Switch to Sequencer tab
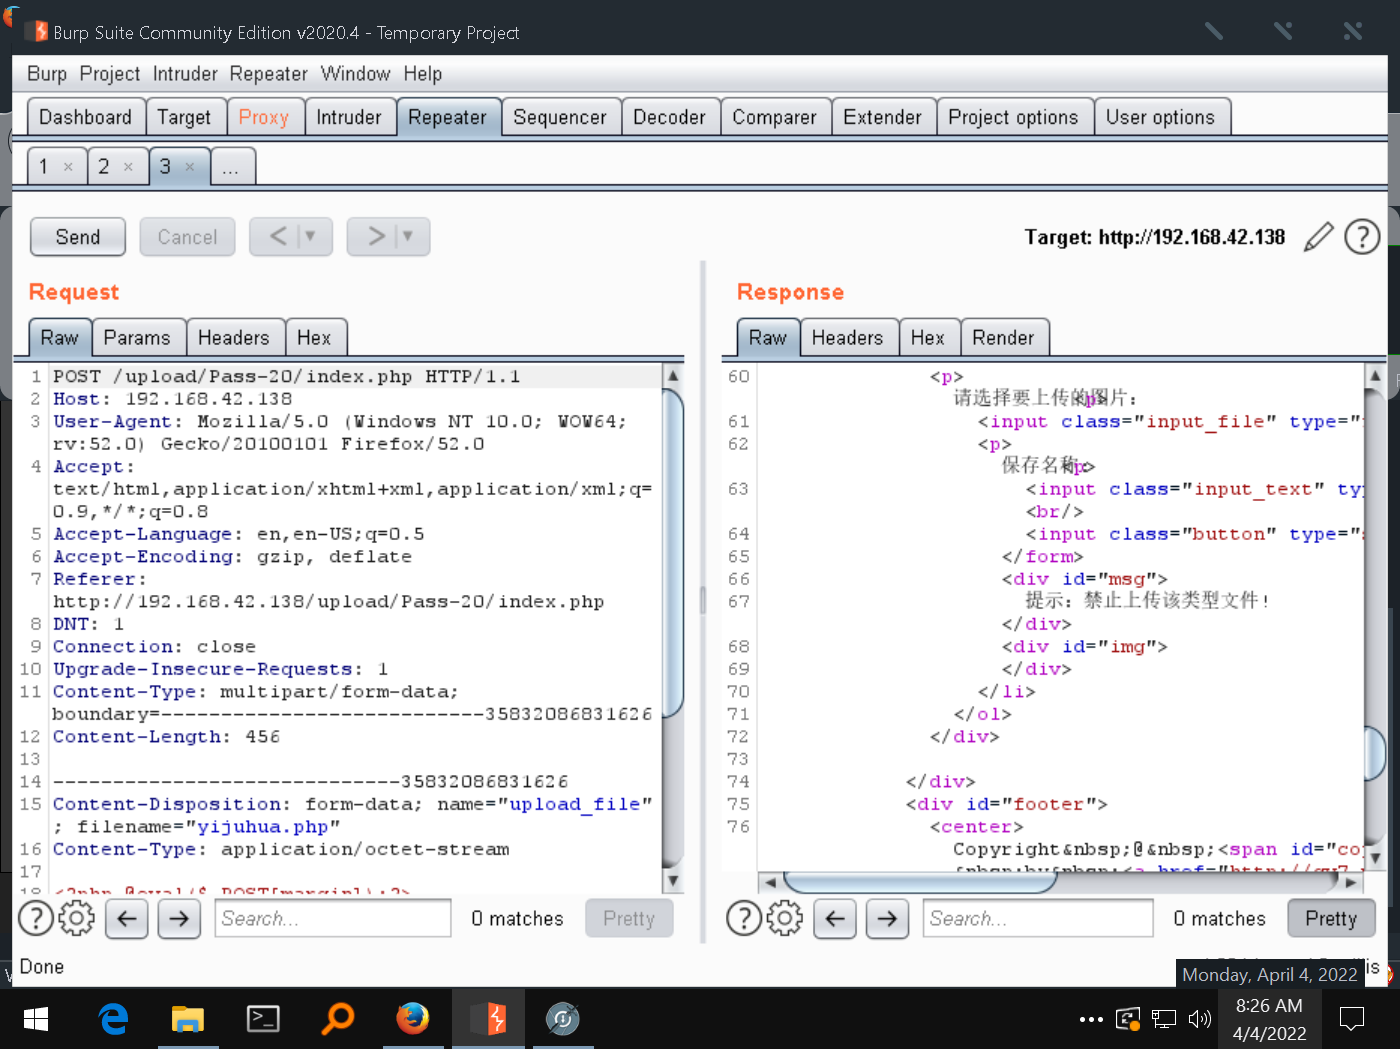Viewport: 1400px width, 1049px height. point(560,117)
